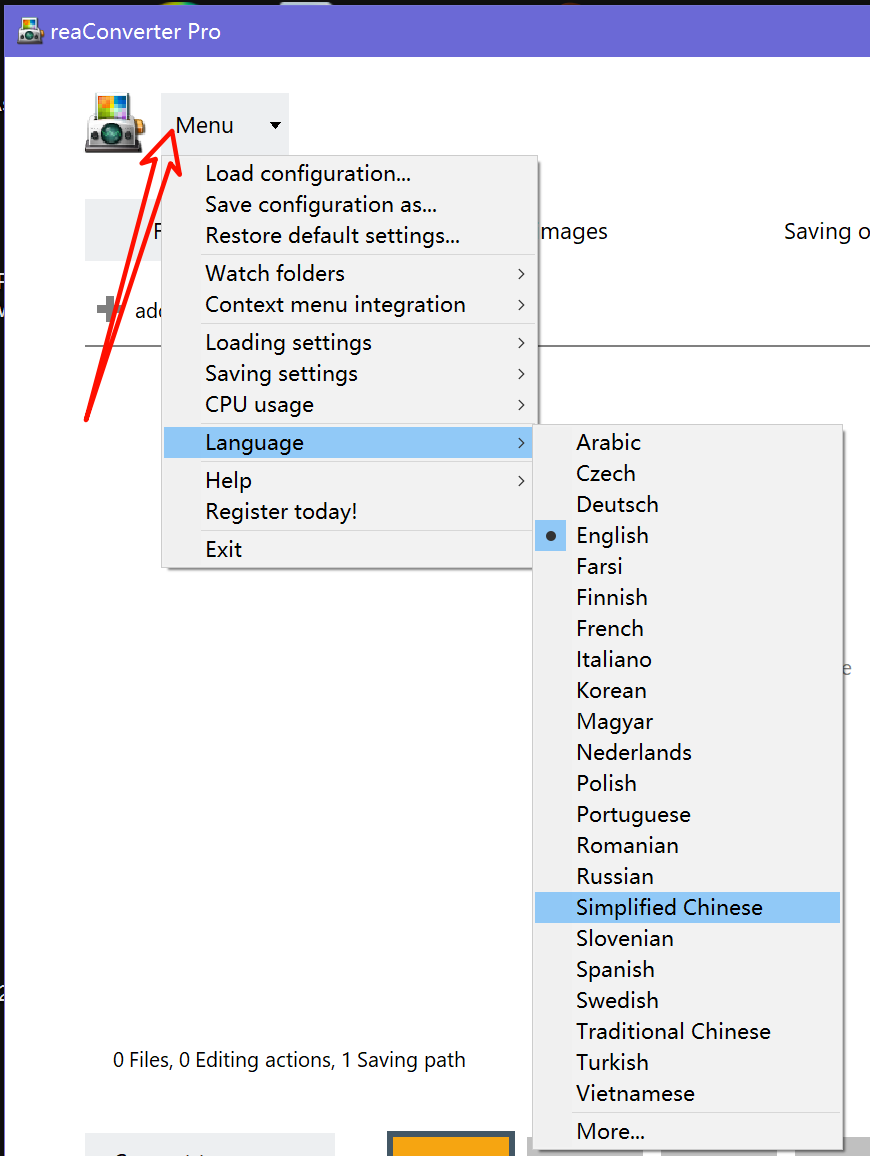870x1156 pixels.
Task: Expand the CPU usage submenu
Action: pos(350,405)
